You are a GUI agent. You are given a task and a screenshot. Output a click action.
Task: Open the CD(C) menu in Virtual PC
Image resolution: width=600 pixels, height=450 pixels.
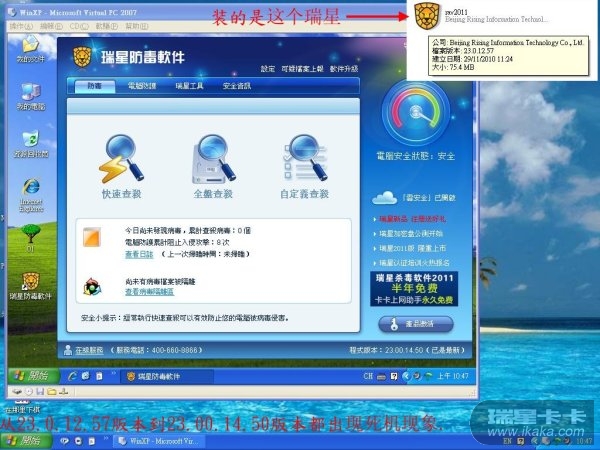coord(79,26)
